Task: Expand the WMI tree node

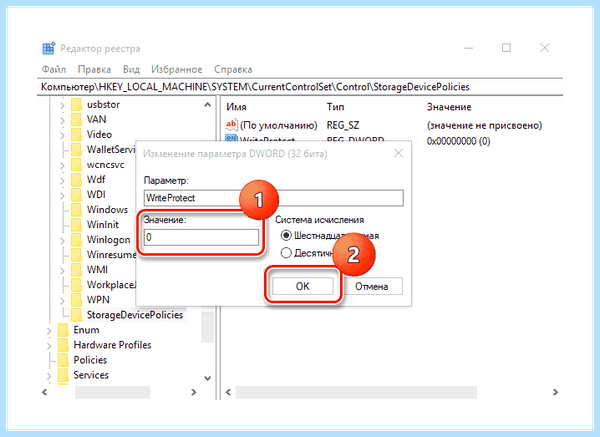Action: (62, 270)
